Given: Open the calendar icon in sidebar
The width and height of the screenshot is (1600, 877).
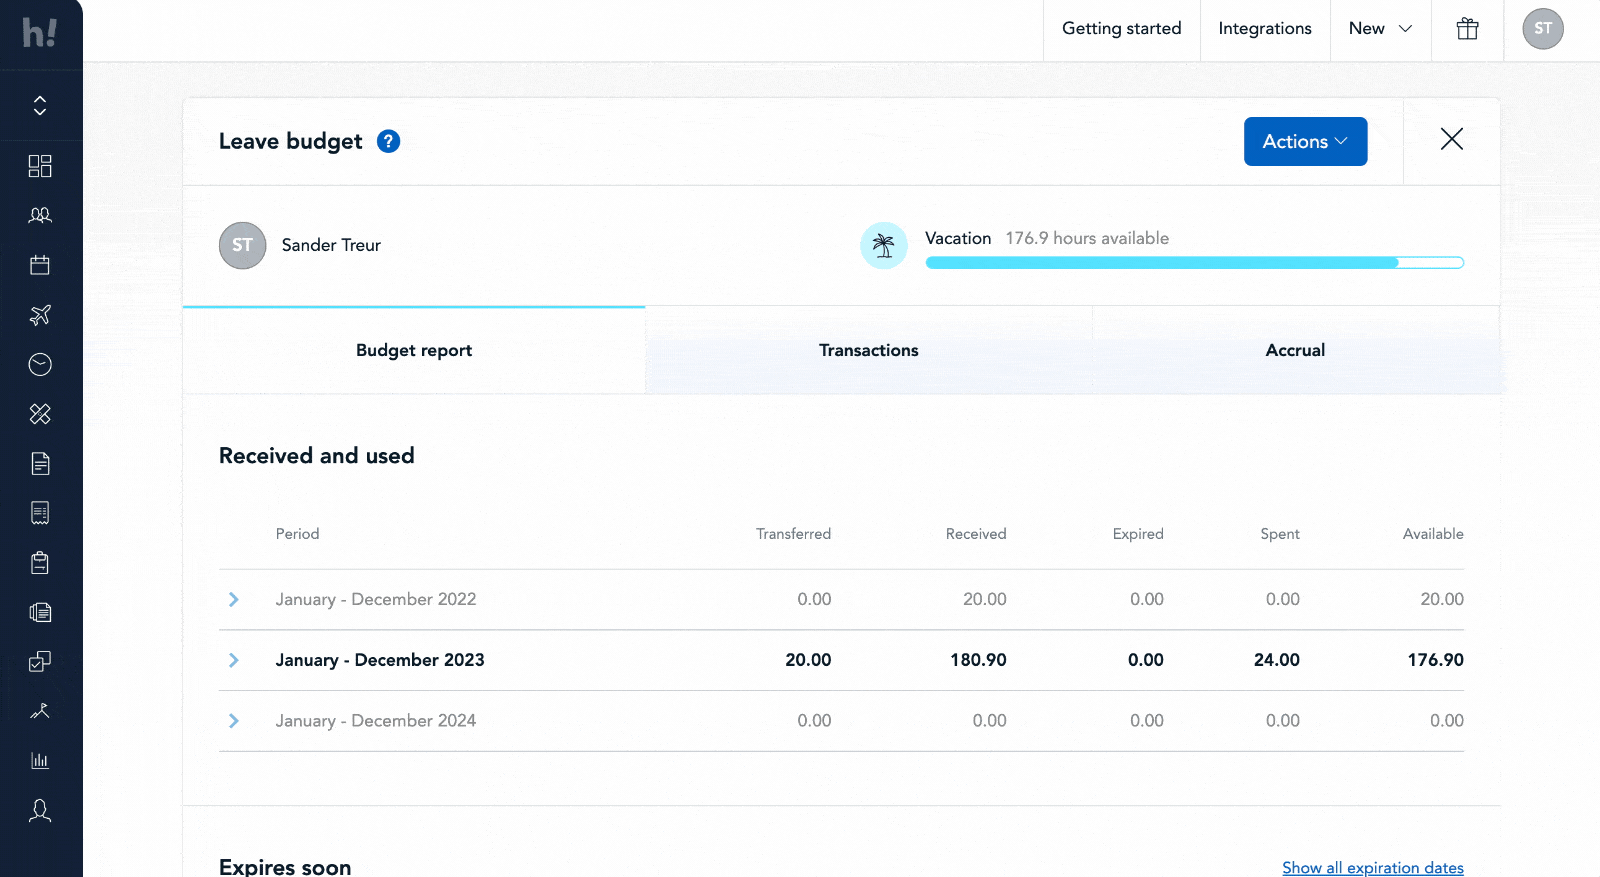Looking at the screenshot, I should [x=40, y=265].
